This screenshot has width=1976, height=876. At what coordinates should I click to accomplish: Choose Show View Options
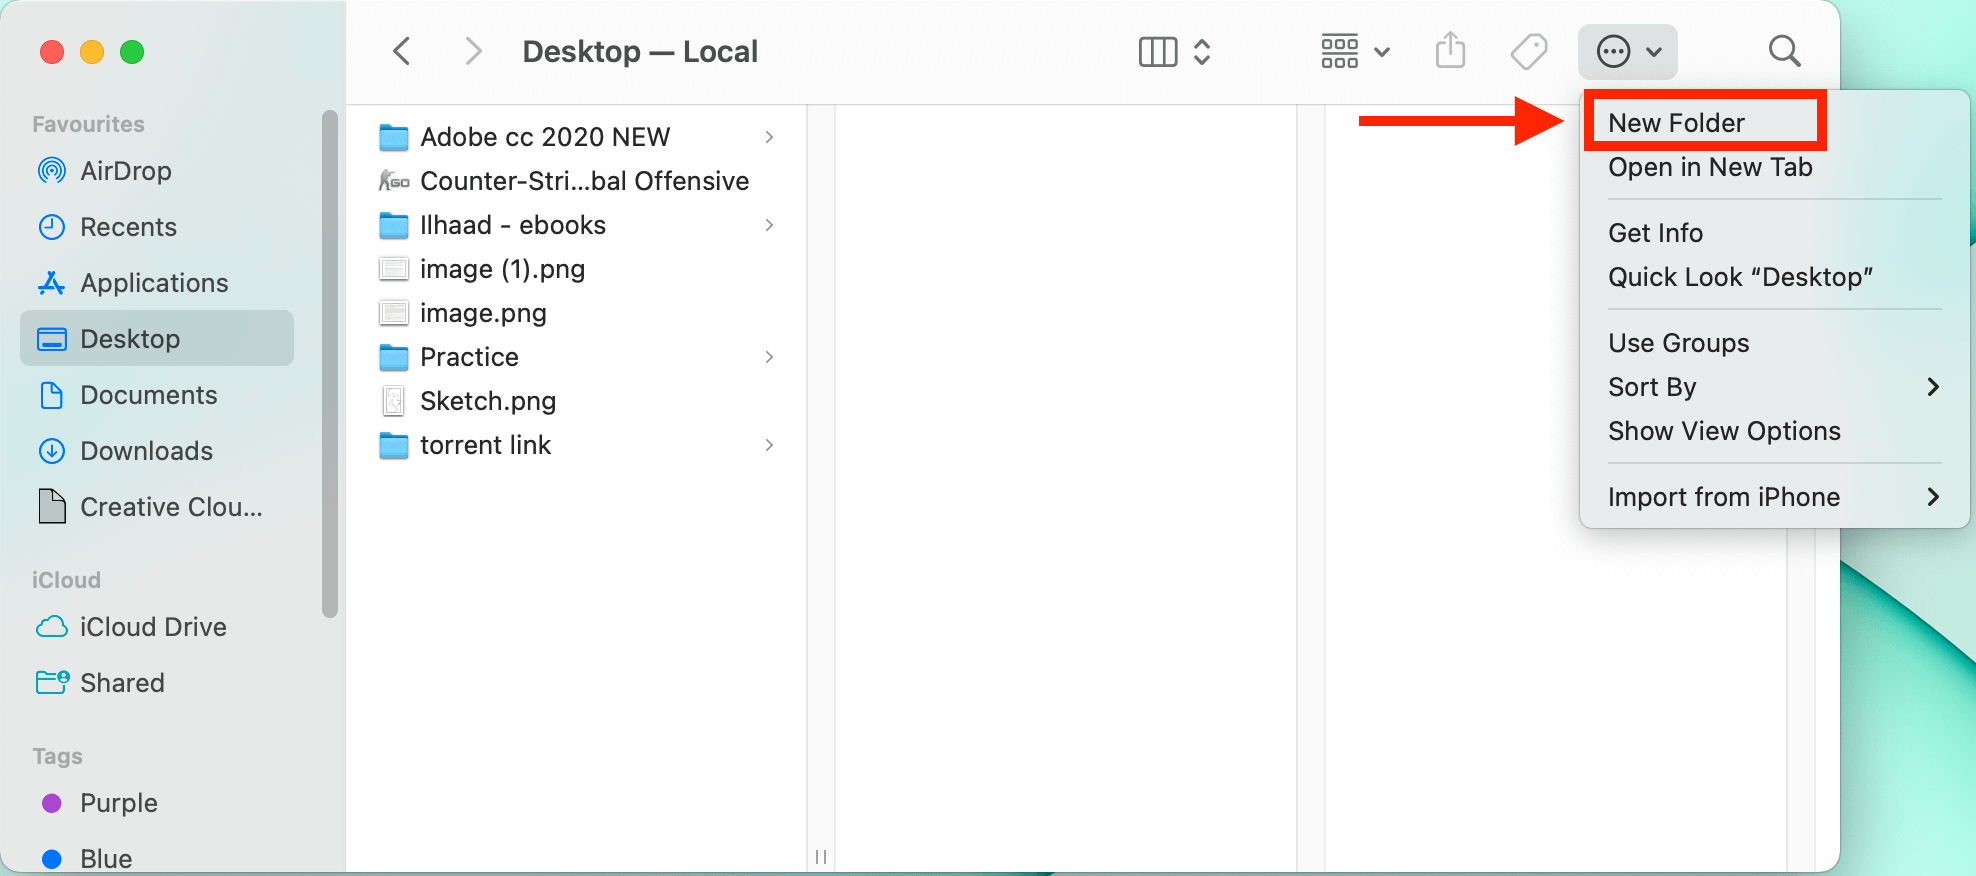1724,431
